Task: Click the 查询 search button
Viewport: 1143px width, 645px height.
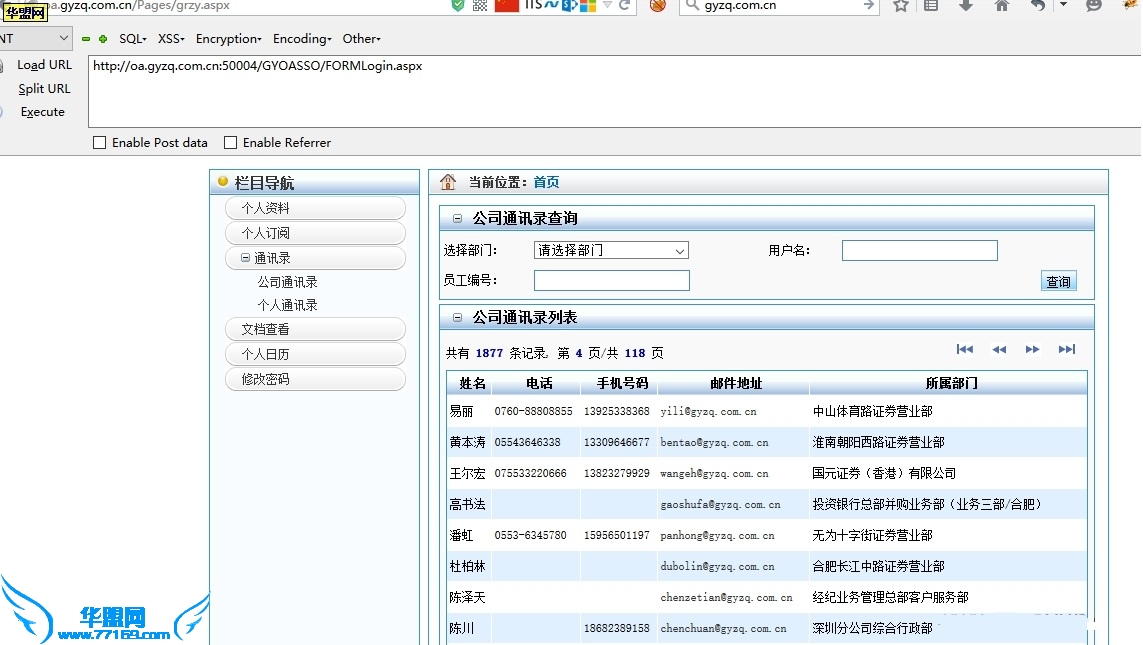Action: 1058,282
